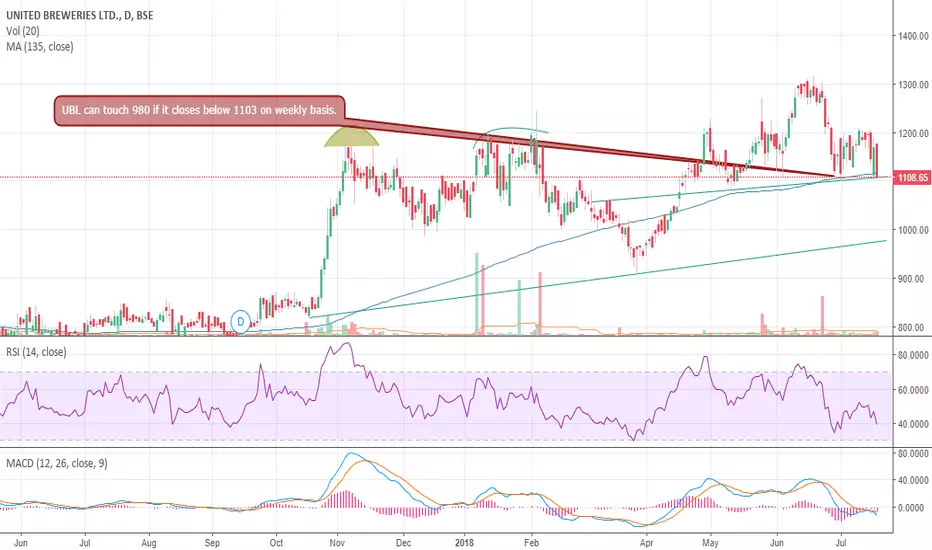
Task: Click the 'RSI (14, close)' indicator label
Action: pyautogui.click(x=36, y=352)
